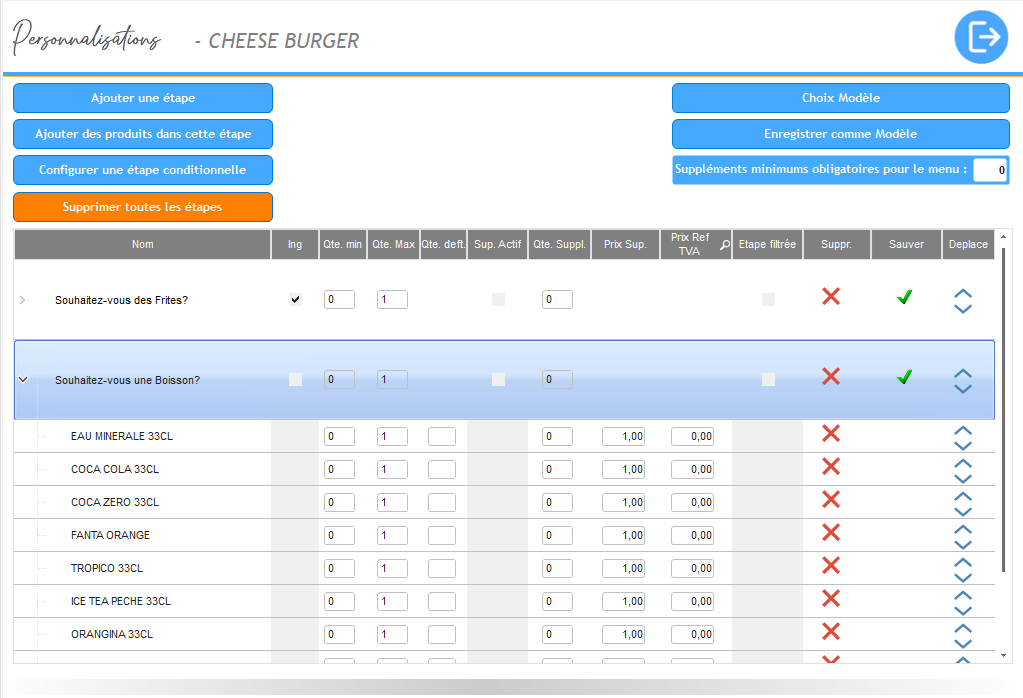The width and height of the screenshot is (1023, 698).
Task: Collapse the Souhaitez-vous une Boisson step
Action: tap(23, 380)
